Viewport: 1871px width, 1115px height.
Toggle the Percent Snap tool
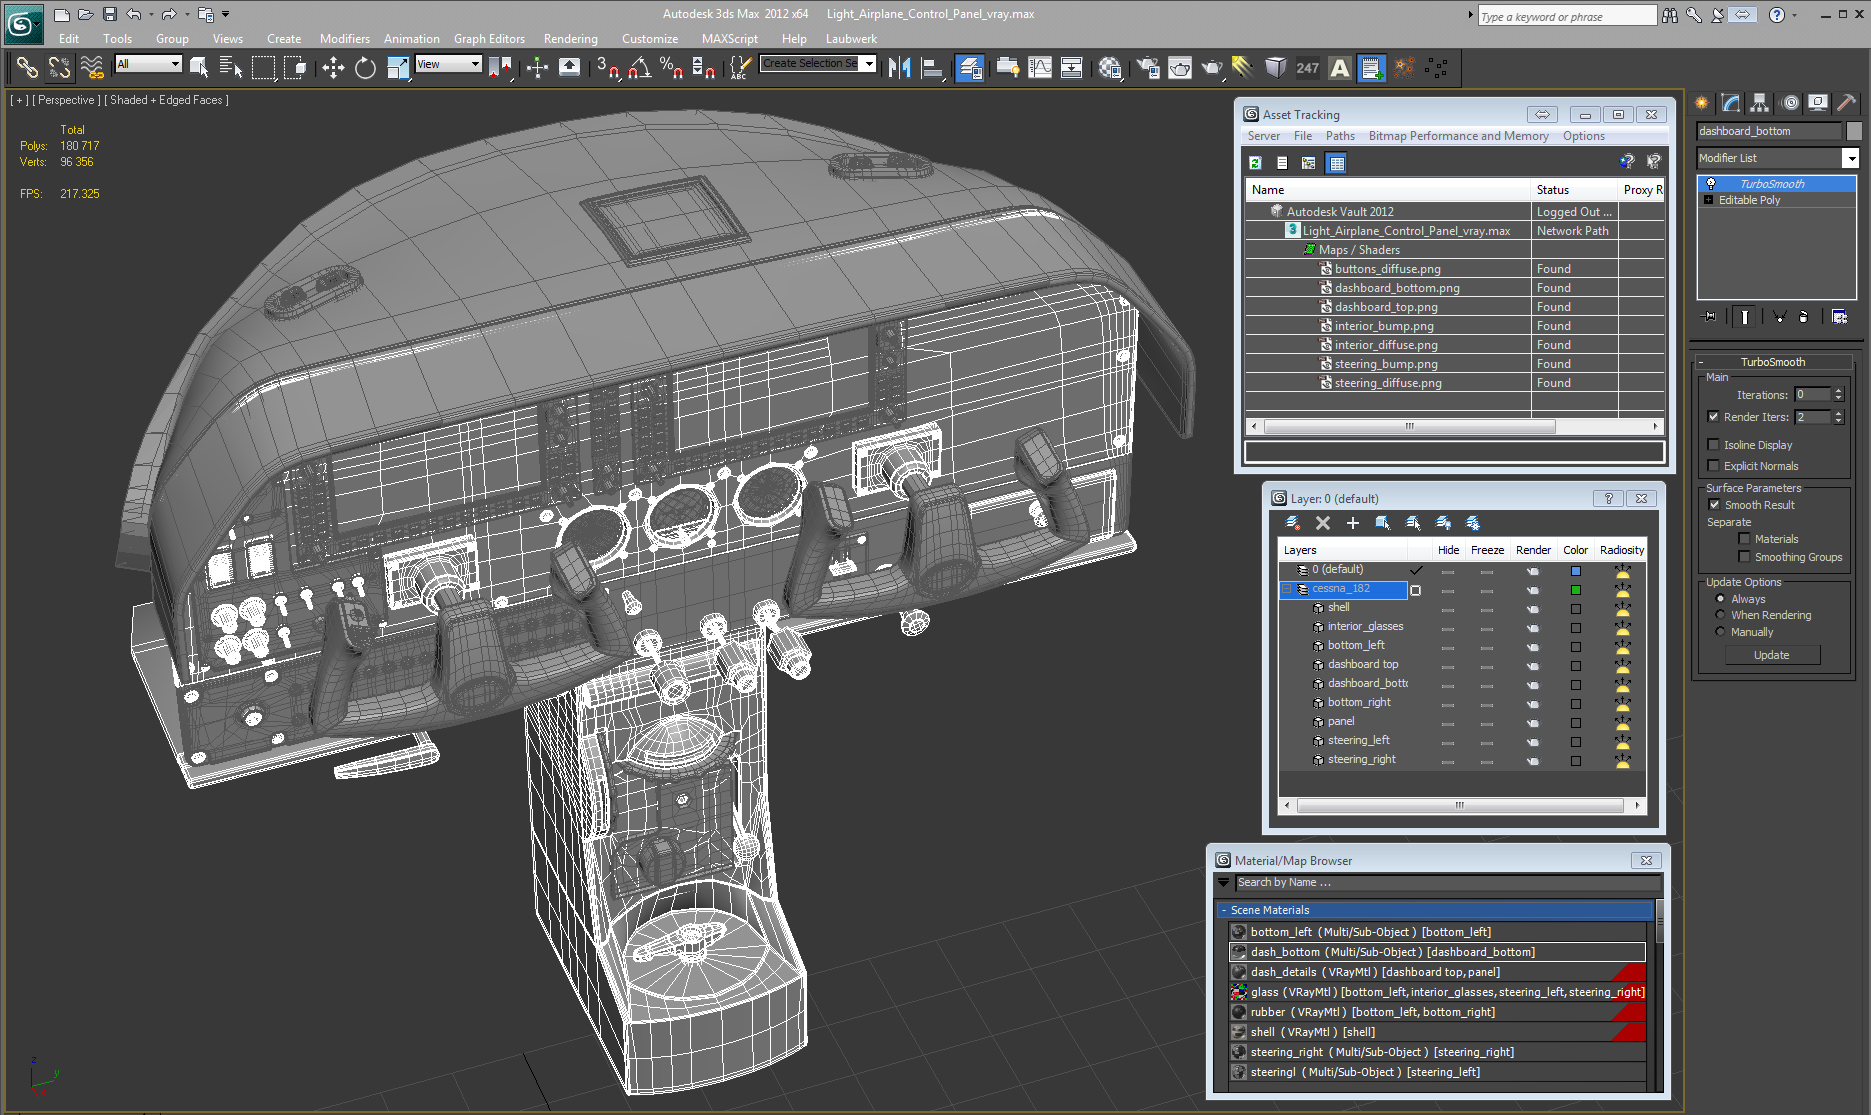point(671,68)
